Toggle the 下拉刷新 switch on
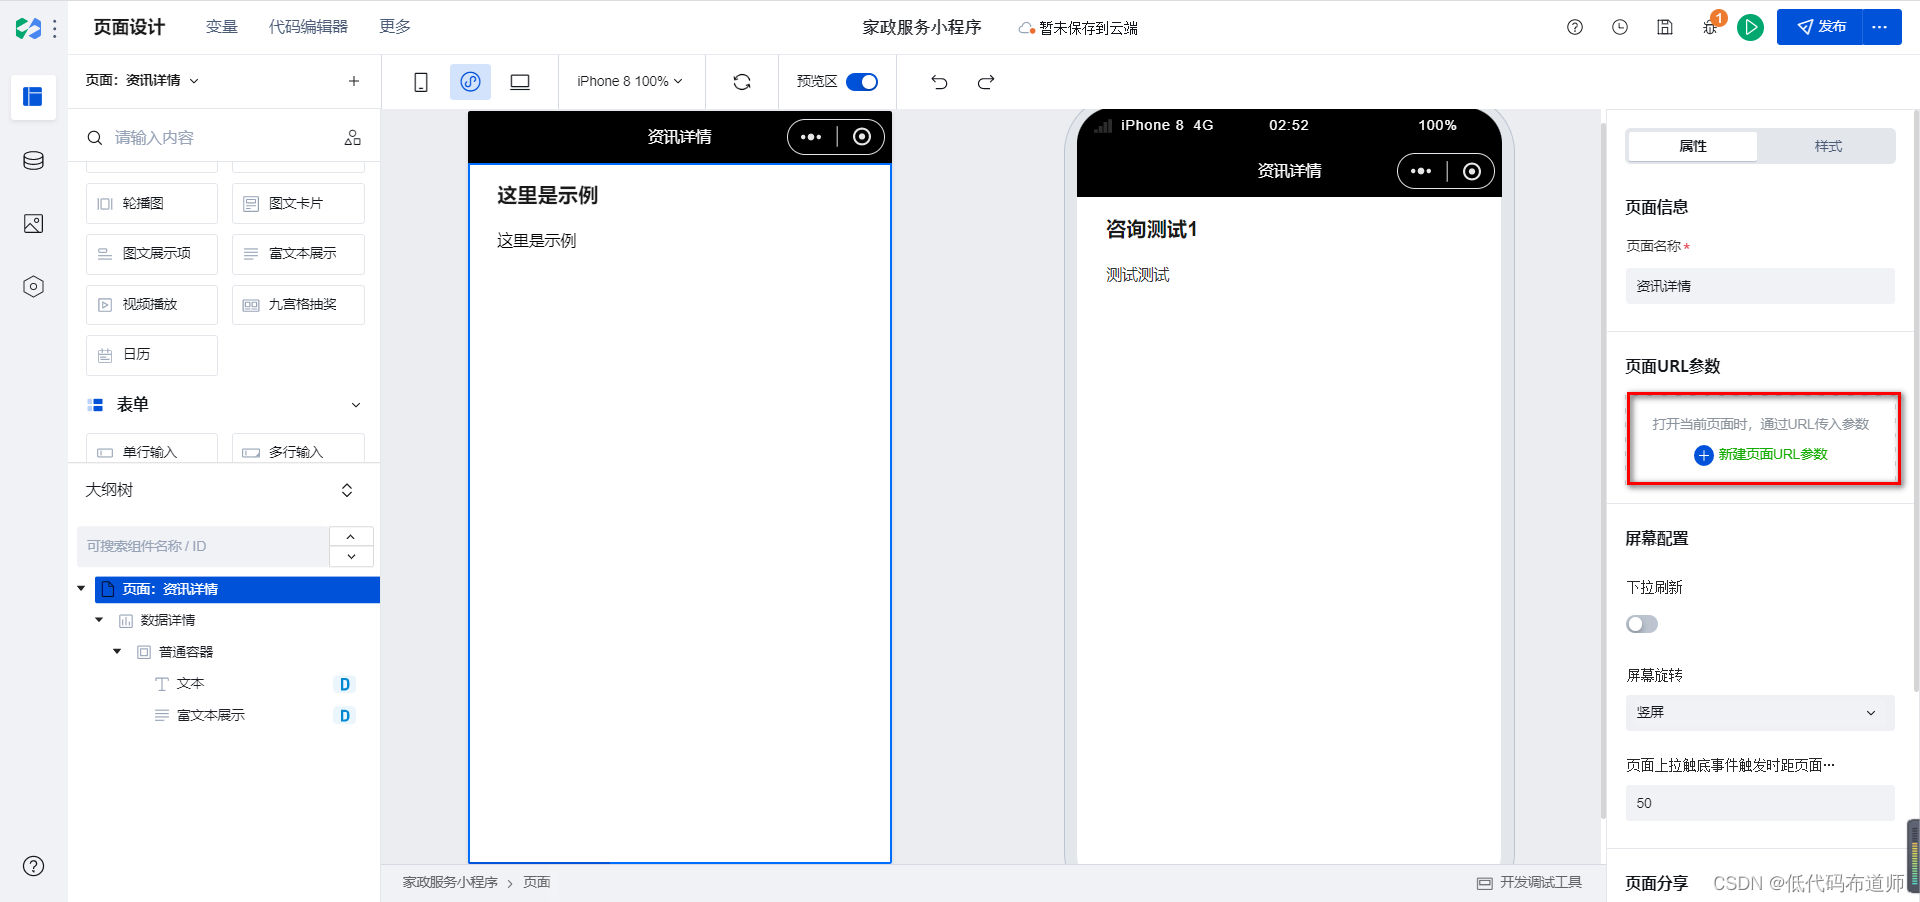The height and width of the screenshot is (902, 1920). pyautogui.click(x=1642, y=624)
